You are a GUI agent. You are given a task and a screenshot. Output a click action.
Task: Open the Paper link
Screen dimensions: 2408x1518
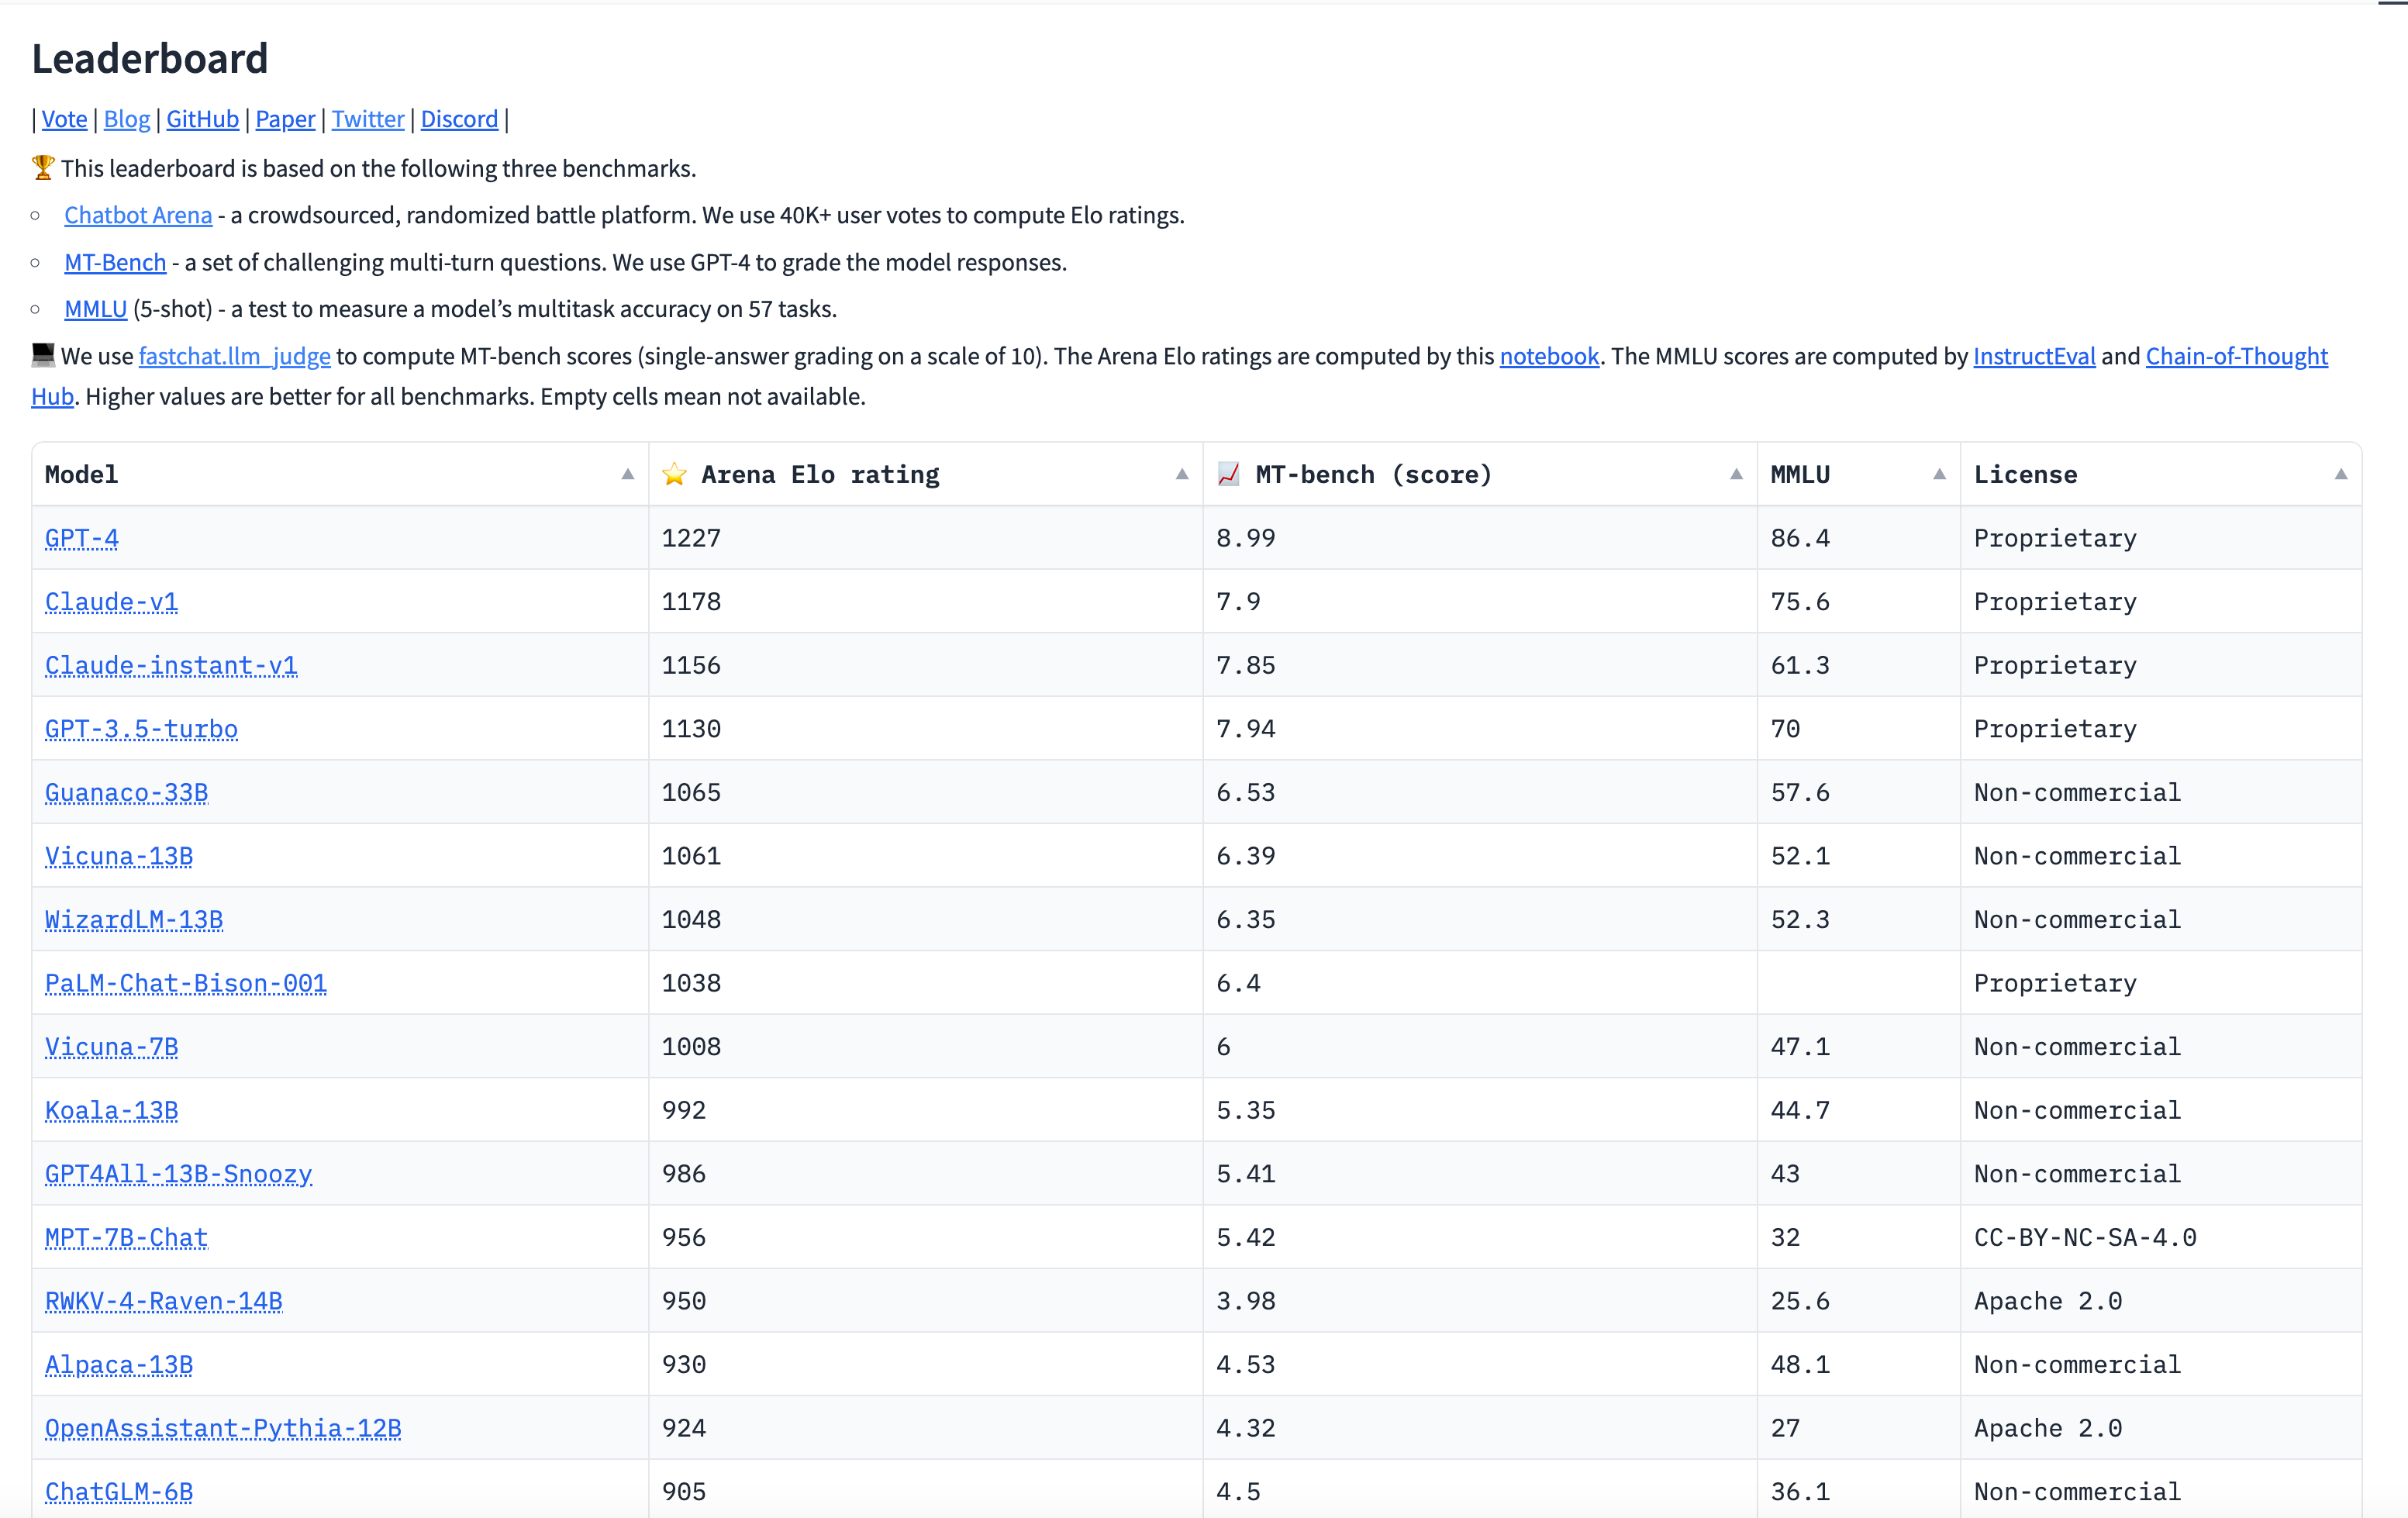point(285,119)
